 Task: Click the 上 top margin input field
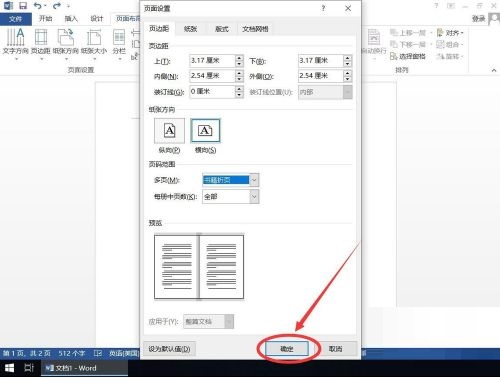pyautogui.click(x=212, y=61)
